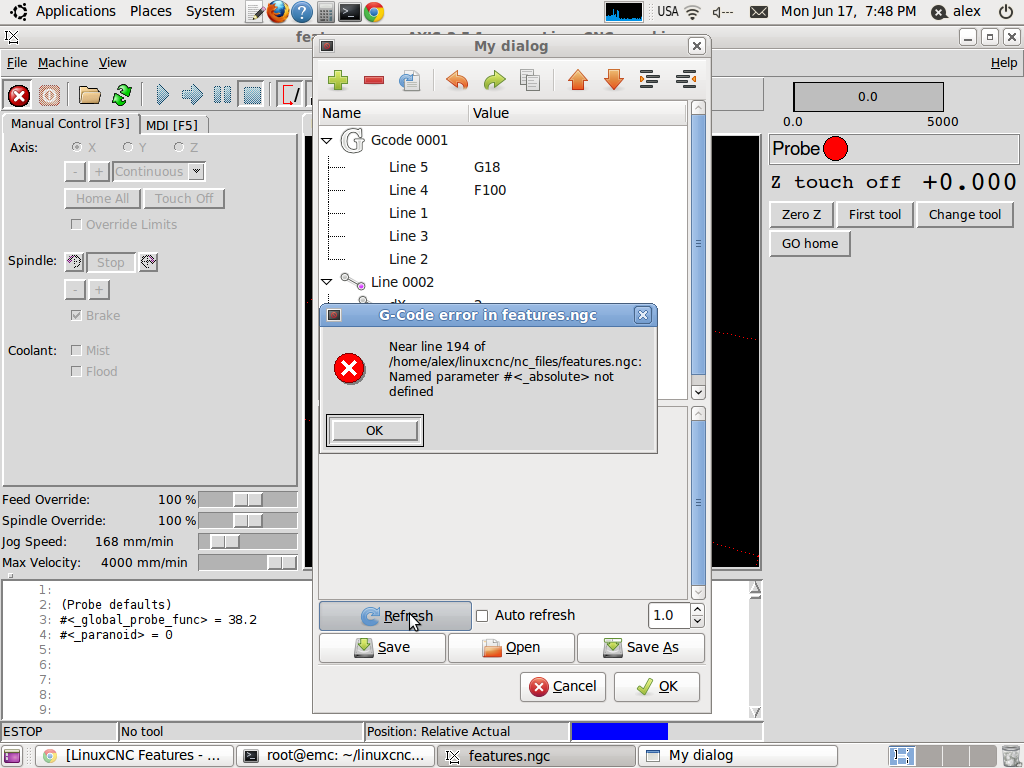This screenshot has width=1024, height=768.
Task: Click the Jog Speed slider
Action: tap(248, 541)
